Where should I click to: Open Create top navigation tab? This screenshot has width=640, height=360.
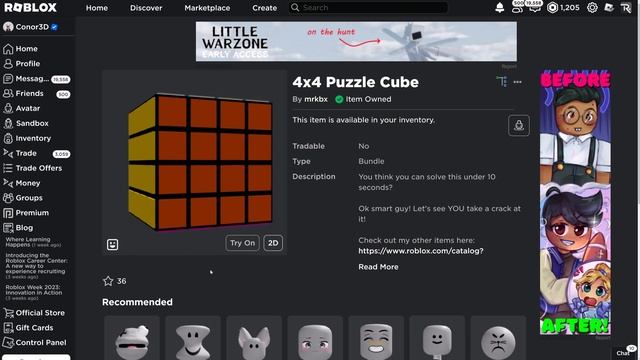coord(264,8)
